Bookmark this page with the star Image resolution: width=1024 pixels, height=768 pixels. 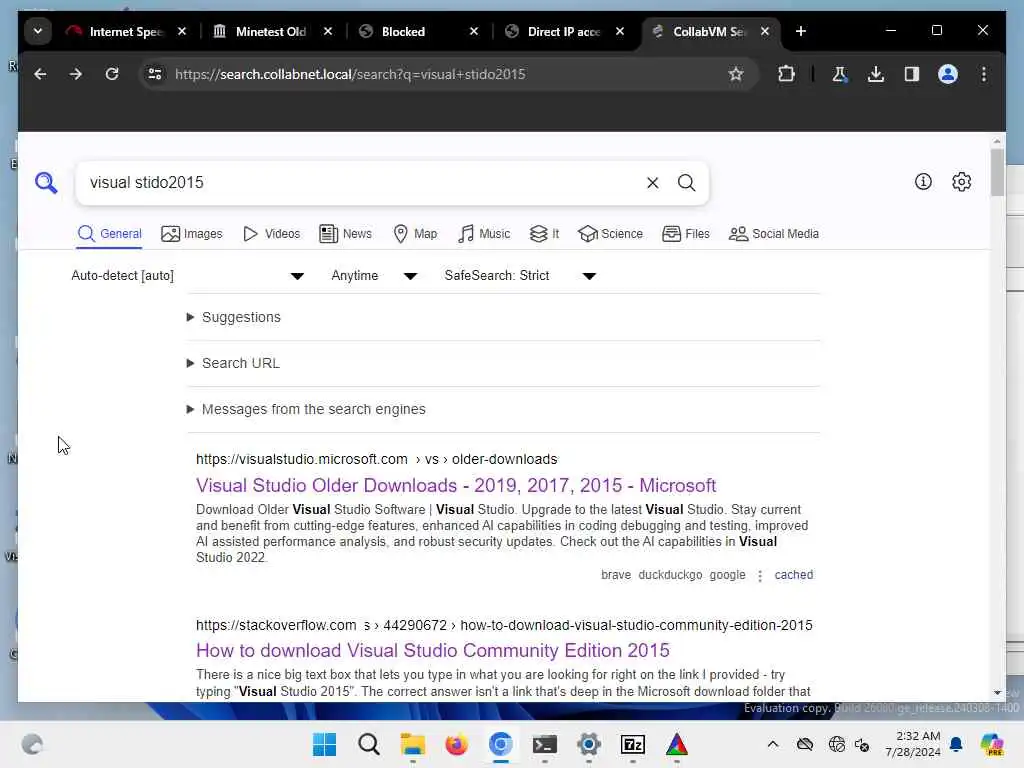[736, 74]
